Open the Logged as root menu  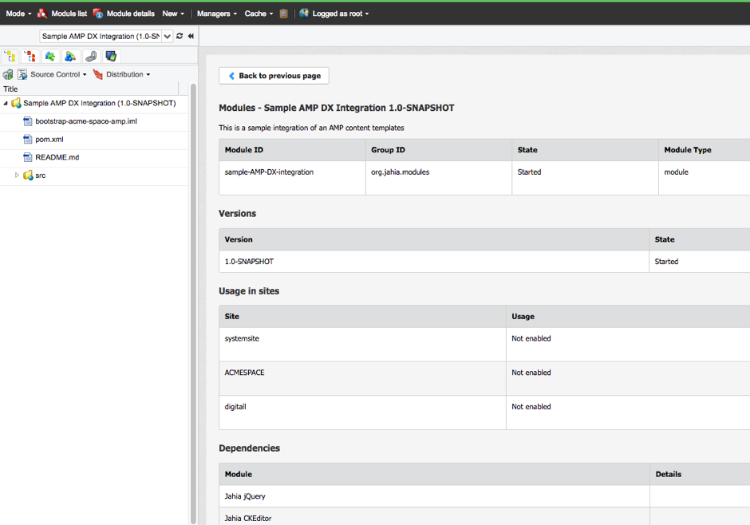(x=341, y=13)
